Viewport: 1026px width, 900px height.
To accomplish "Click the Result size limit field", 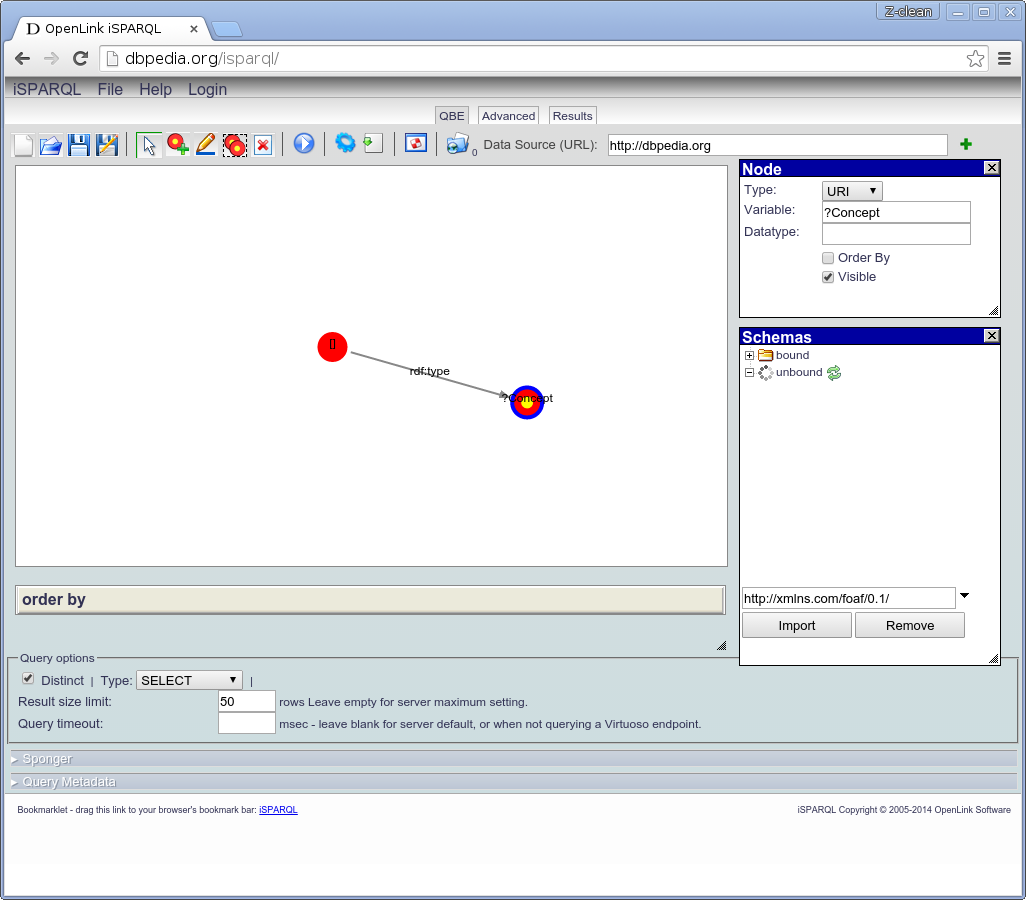I will (x=246, y=701).
